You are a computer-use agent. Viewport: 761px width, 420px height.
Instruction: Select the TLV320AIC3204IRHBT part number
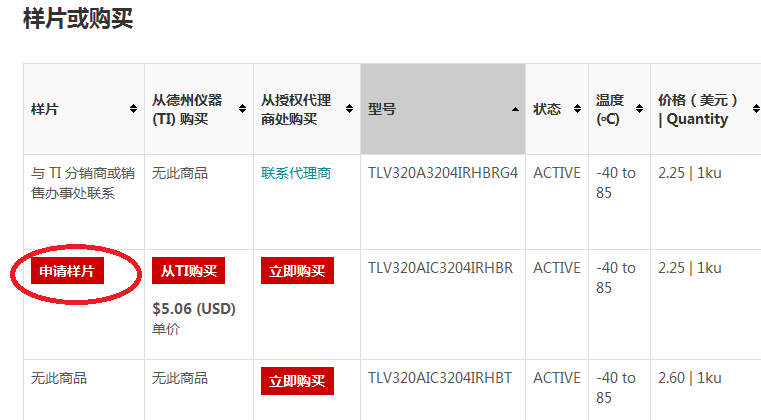tap(440, 378)
